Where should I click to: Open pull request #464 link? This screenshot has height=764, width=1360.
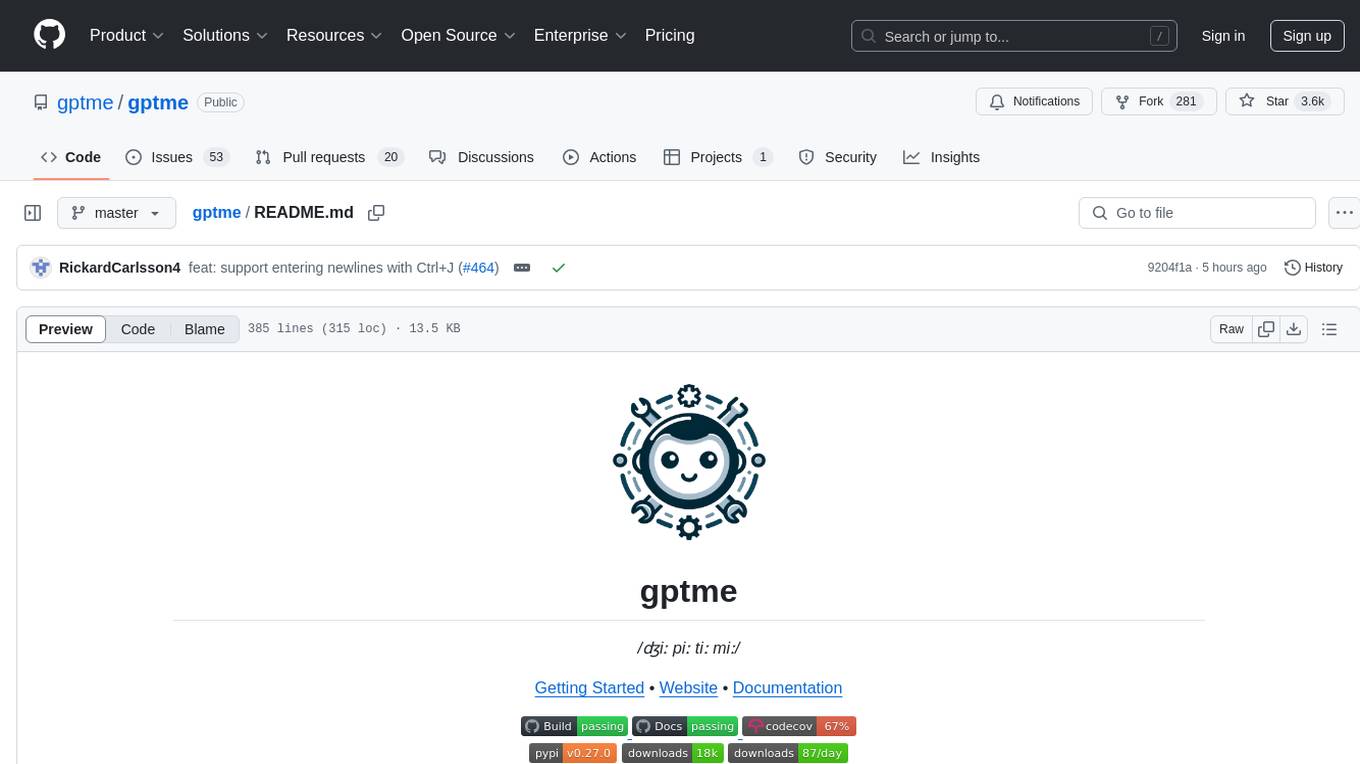click(480, 268)
